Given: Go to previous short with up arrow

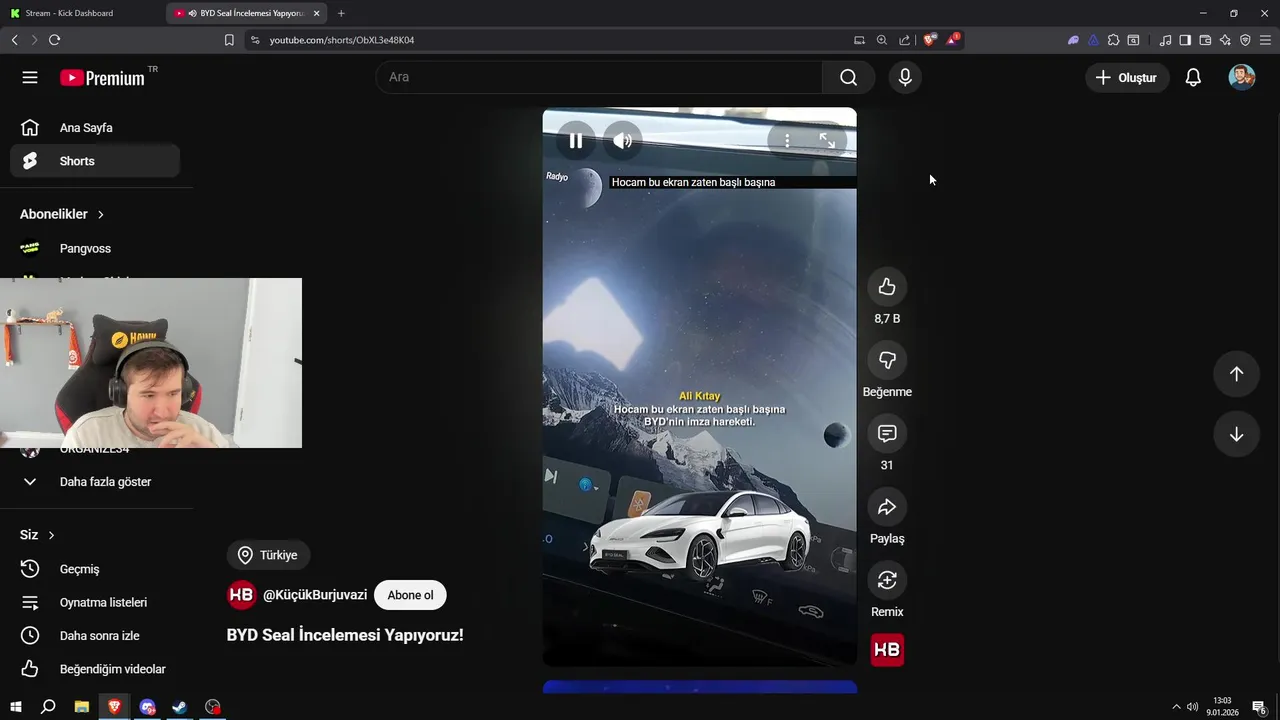Looking at the screenshot, I should coord(1236,373).
